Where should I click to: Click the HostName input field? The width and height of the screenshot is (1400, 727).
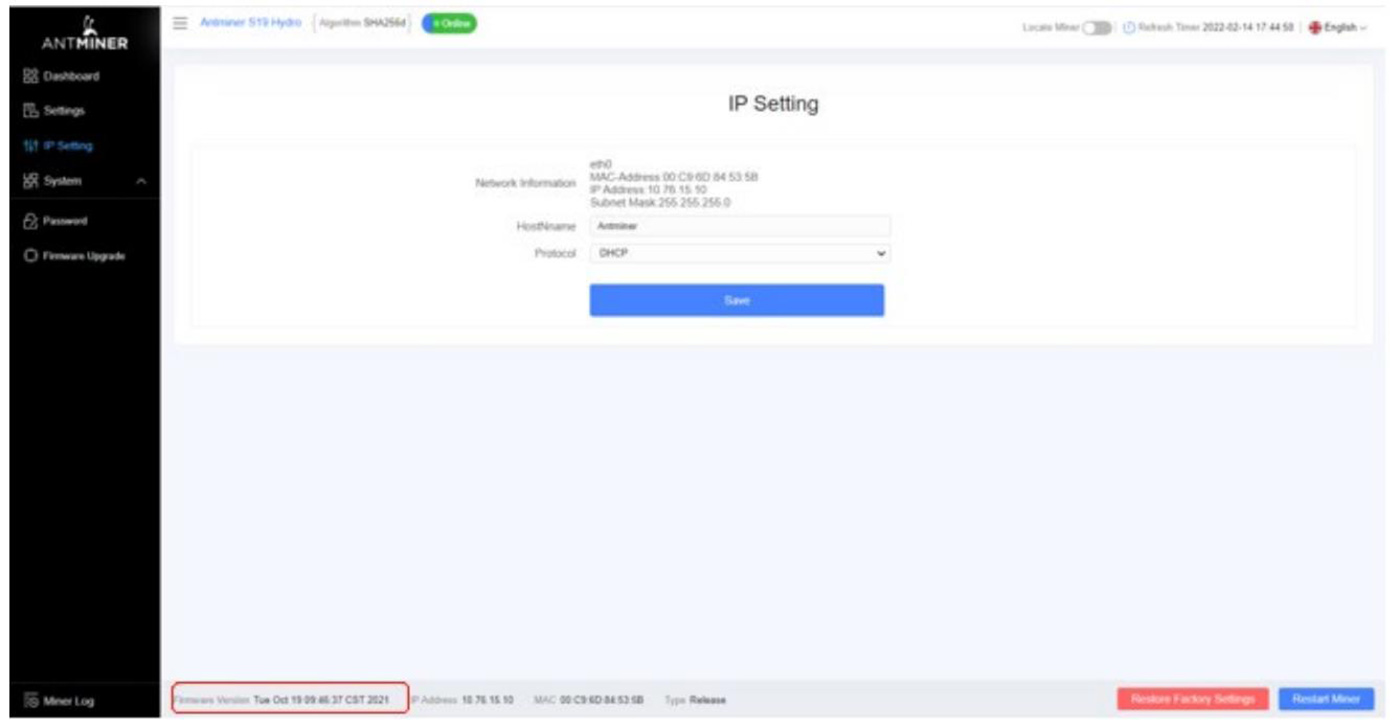click(739, 226)
